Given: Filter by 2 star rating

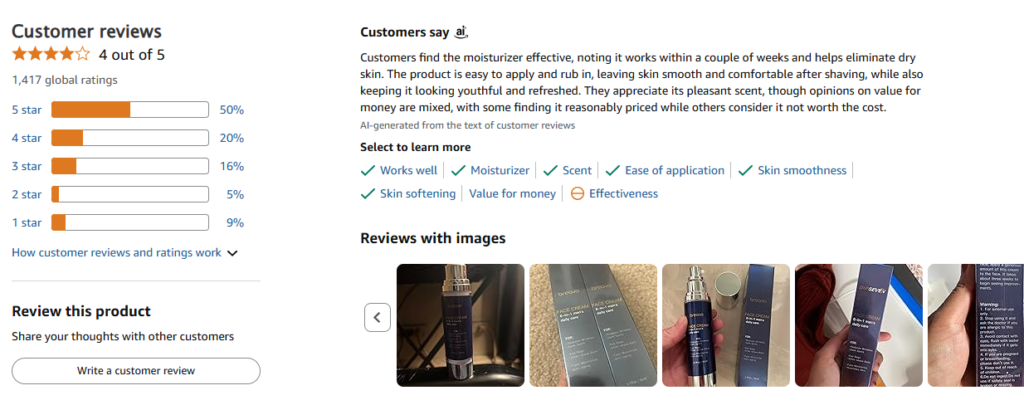Looking at the screenshot, I should click(128, 194).
